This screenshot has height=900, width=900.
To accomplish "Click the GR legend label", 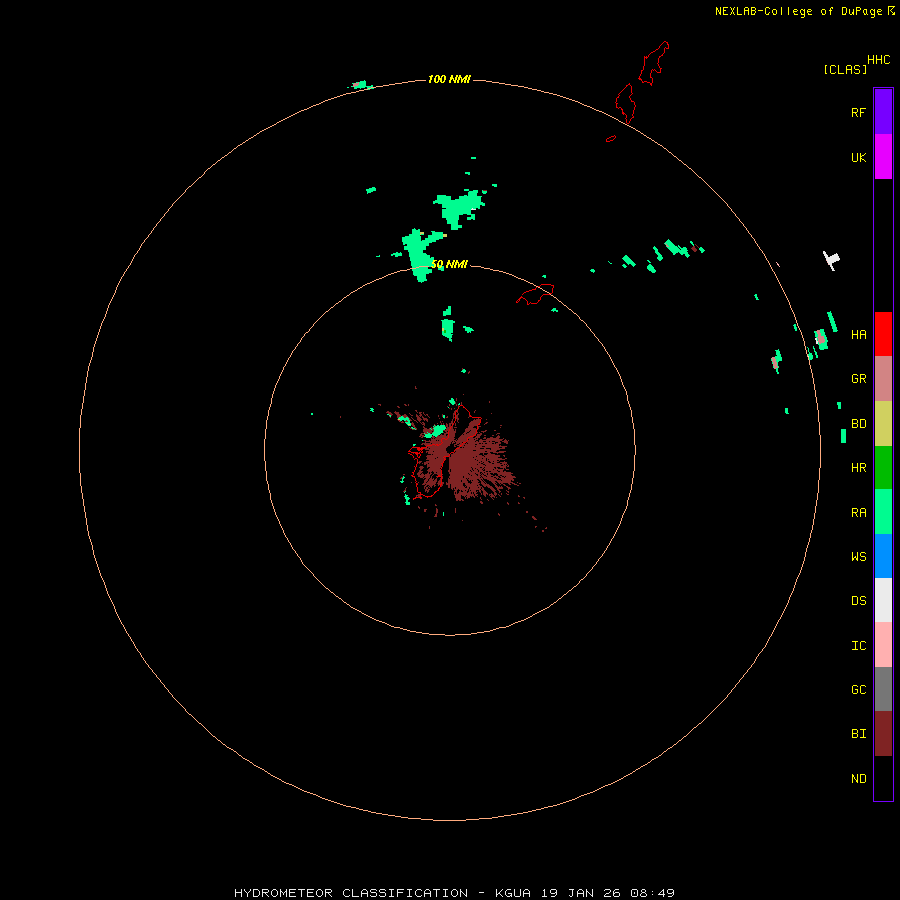I will pos(858,379).
